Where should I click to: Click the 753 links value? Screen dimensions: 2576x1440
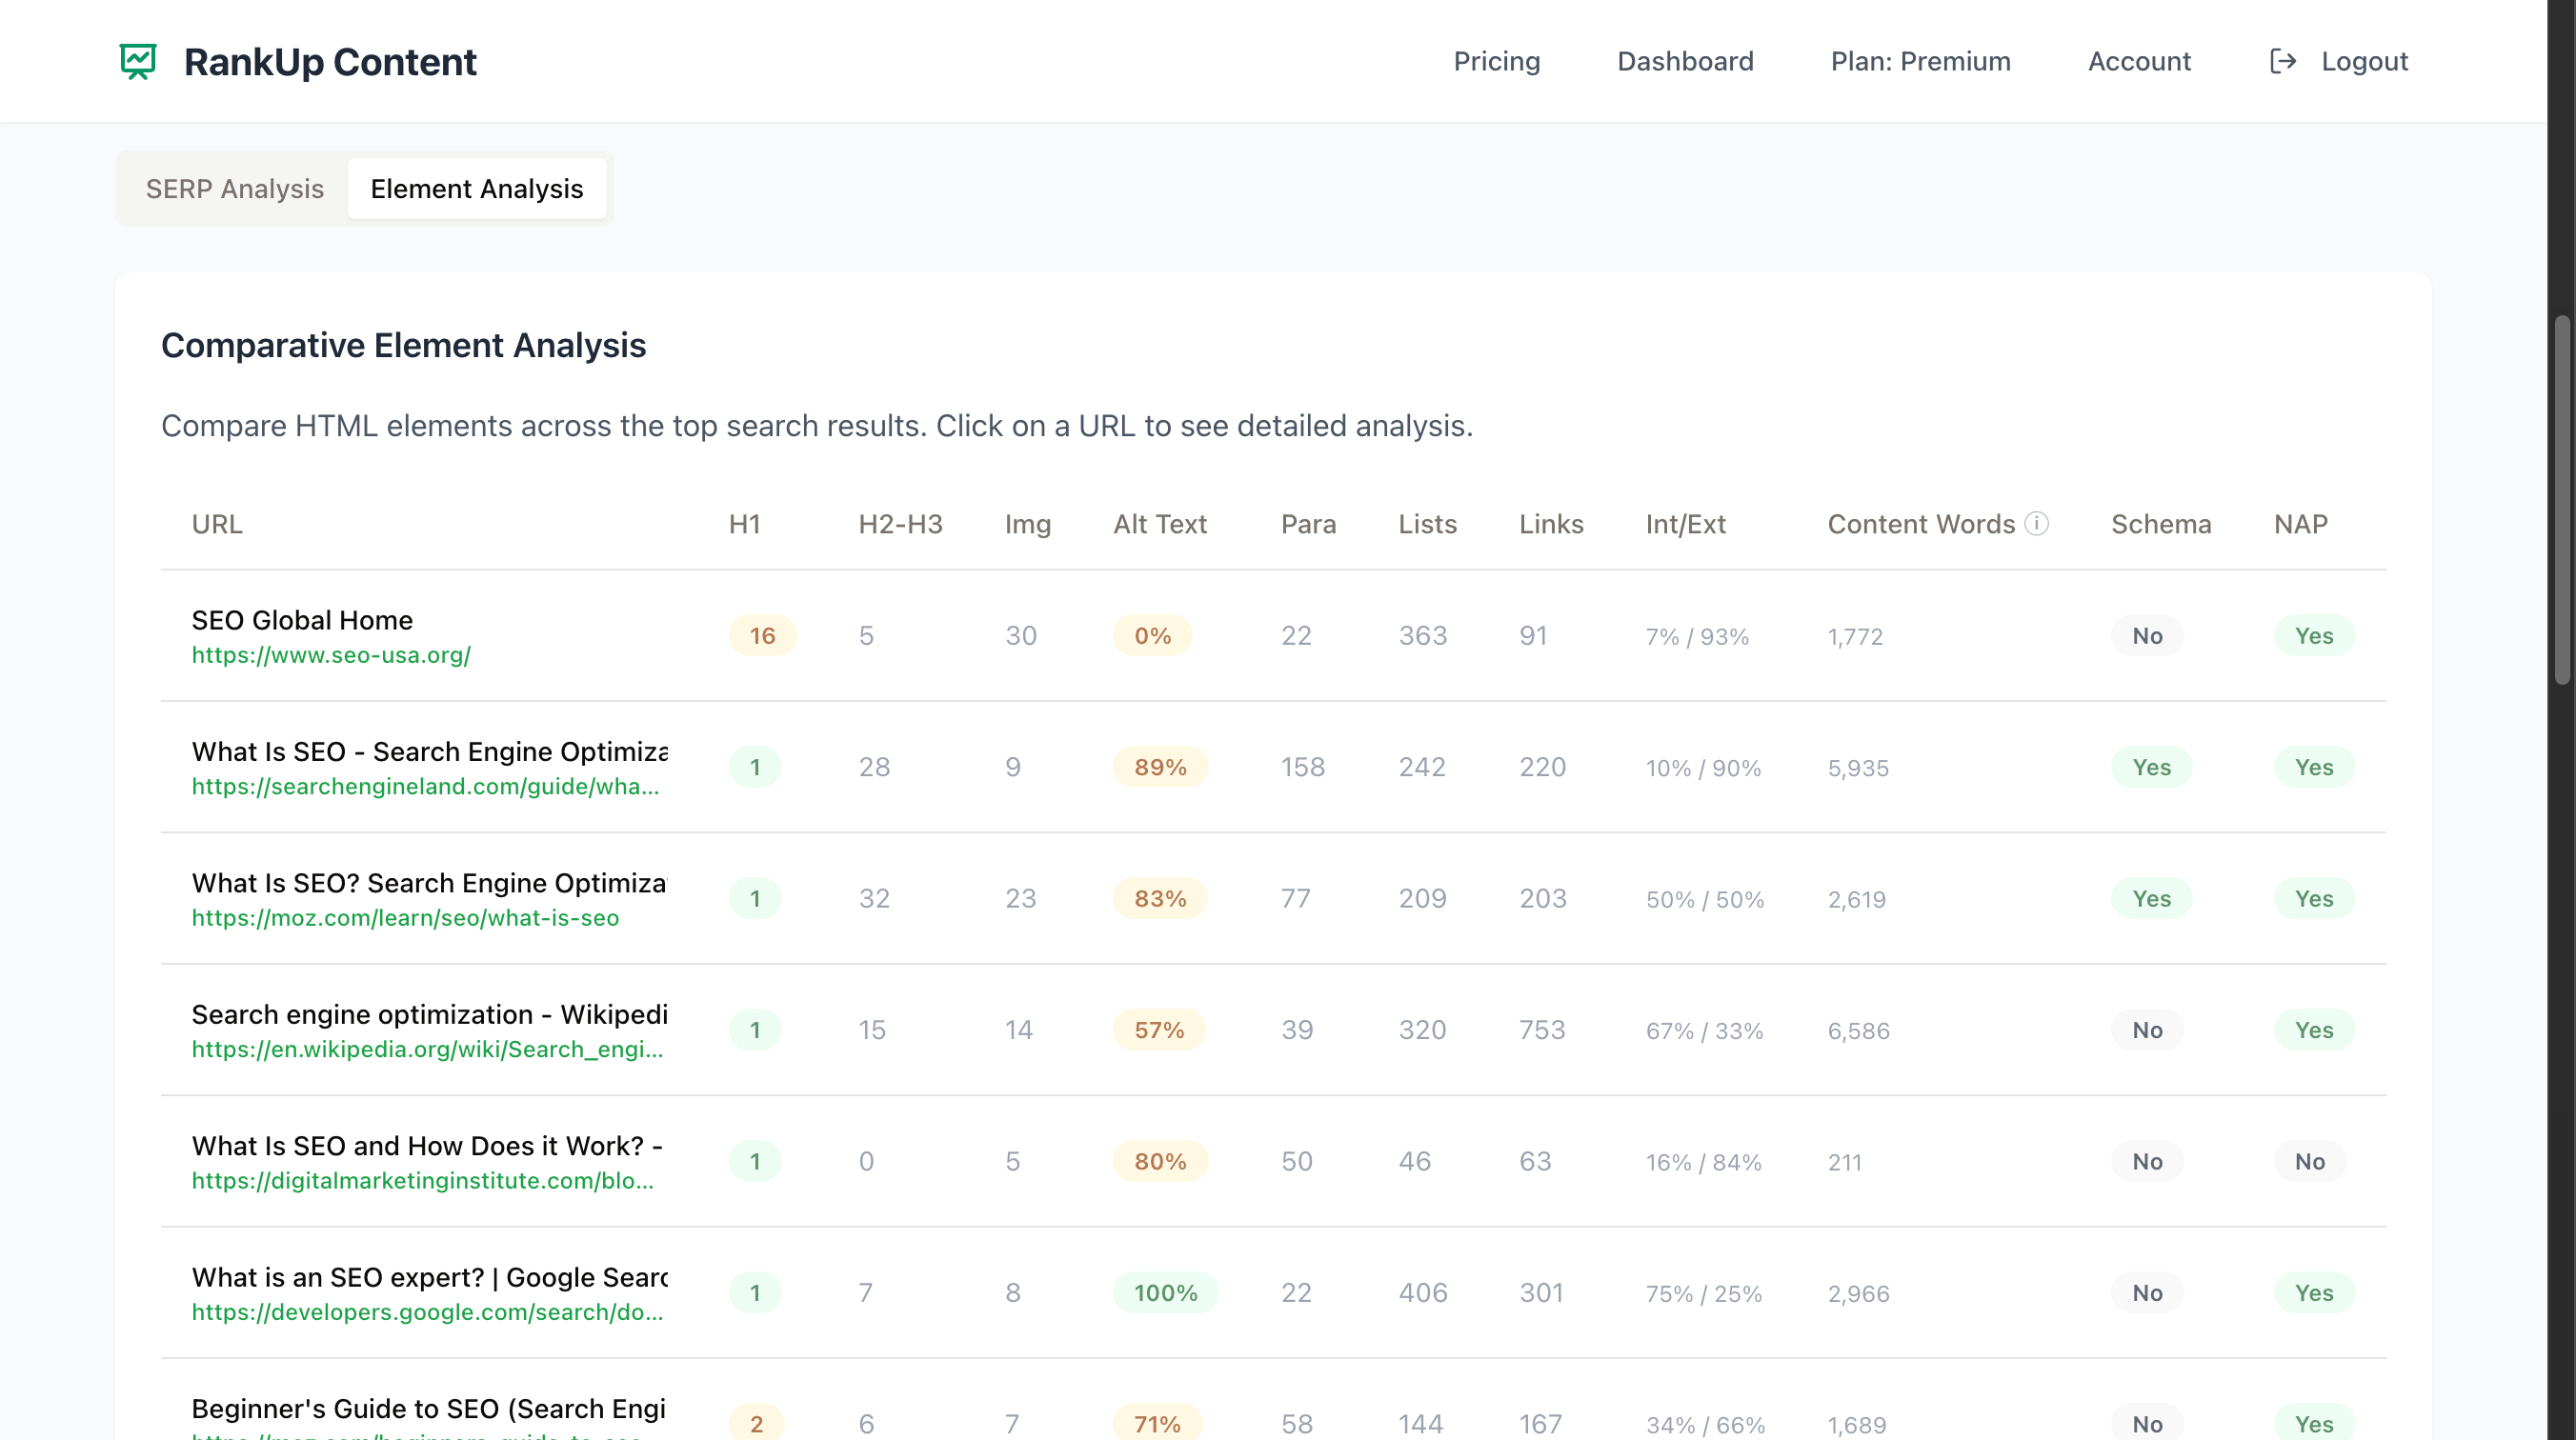coord(1542,1029)
